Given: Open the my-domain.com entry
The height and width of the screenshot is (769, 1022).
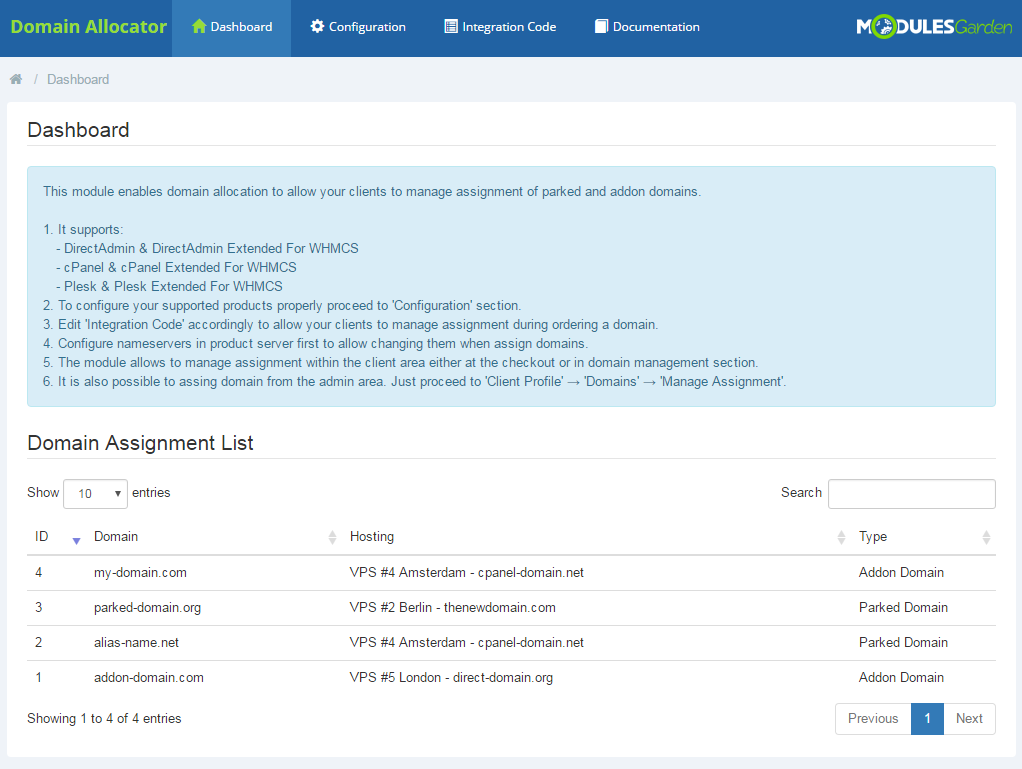Looking at the screenshot, I should [x=140, y=572].
